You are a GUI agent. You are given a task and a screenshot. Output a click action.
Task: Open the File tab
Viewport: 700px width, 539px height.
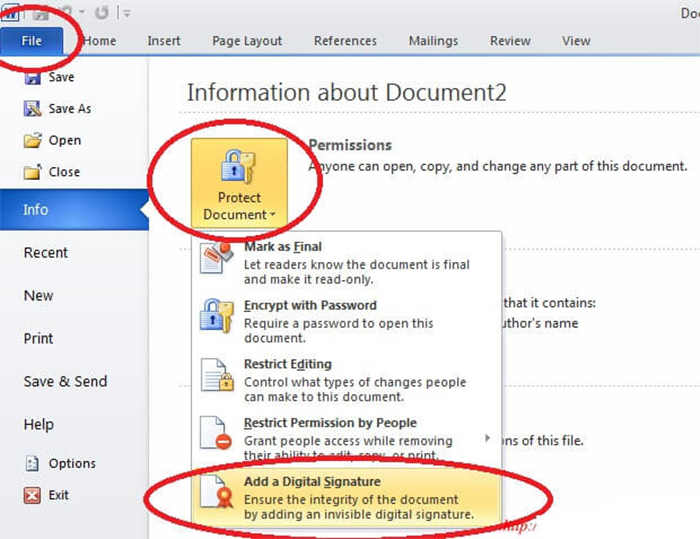click(31, 41)
